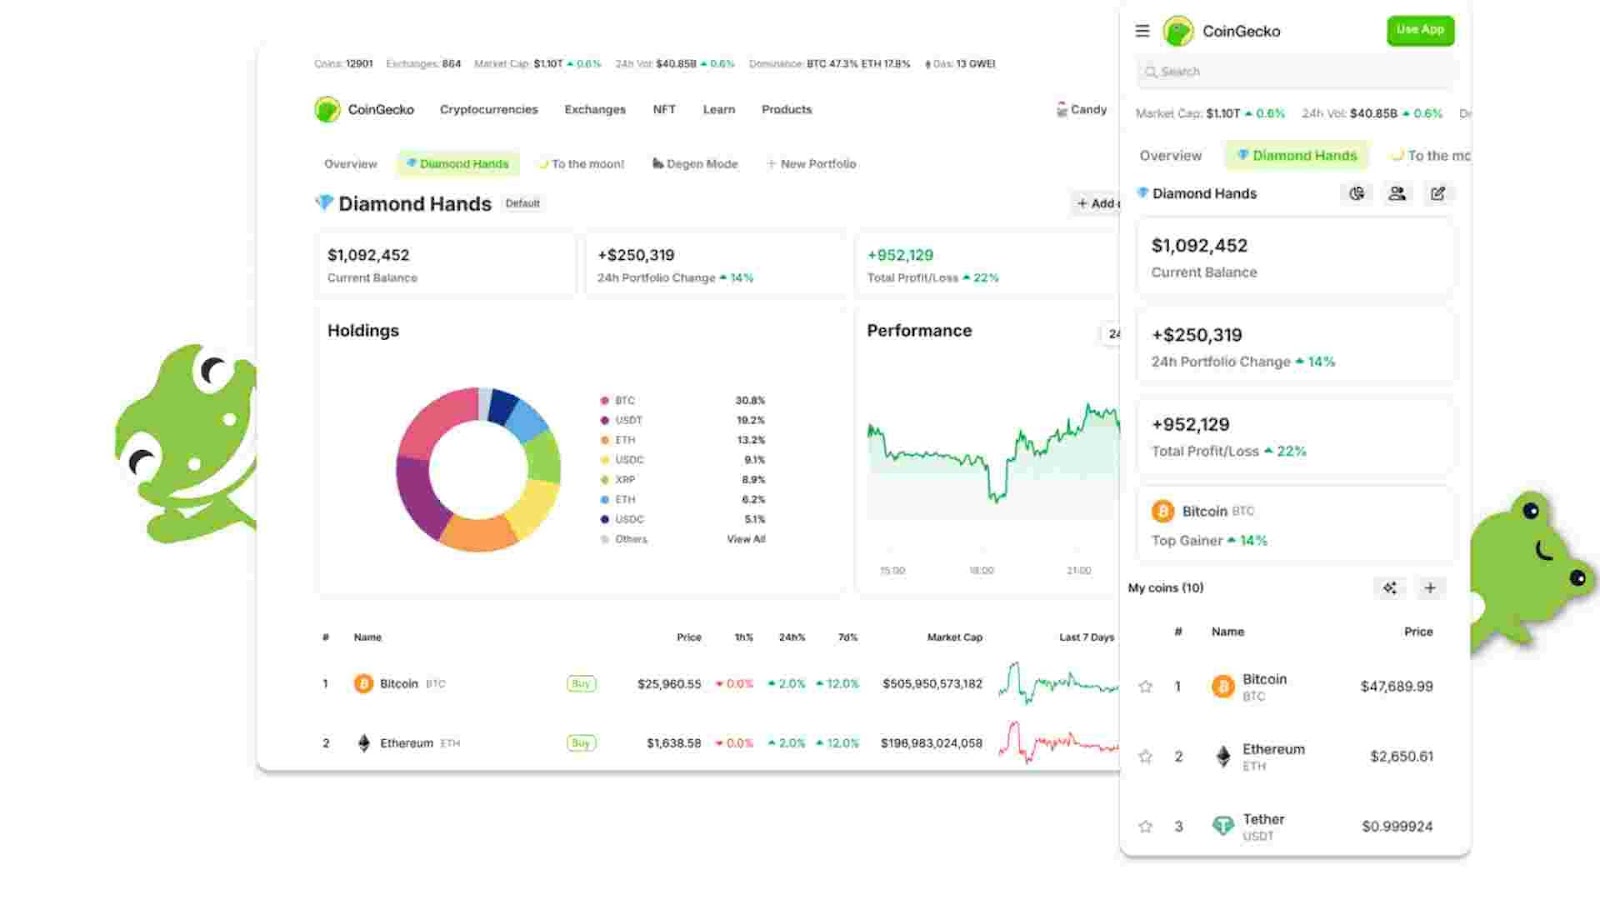The height and width of the screenshot is (900, 1600).
Task: Click the Default badge next to Diamond Hands
Action: pyautogui.click(x=522, y=203)
